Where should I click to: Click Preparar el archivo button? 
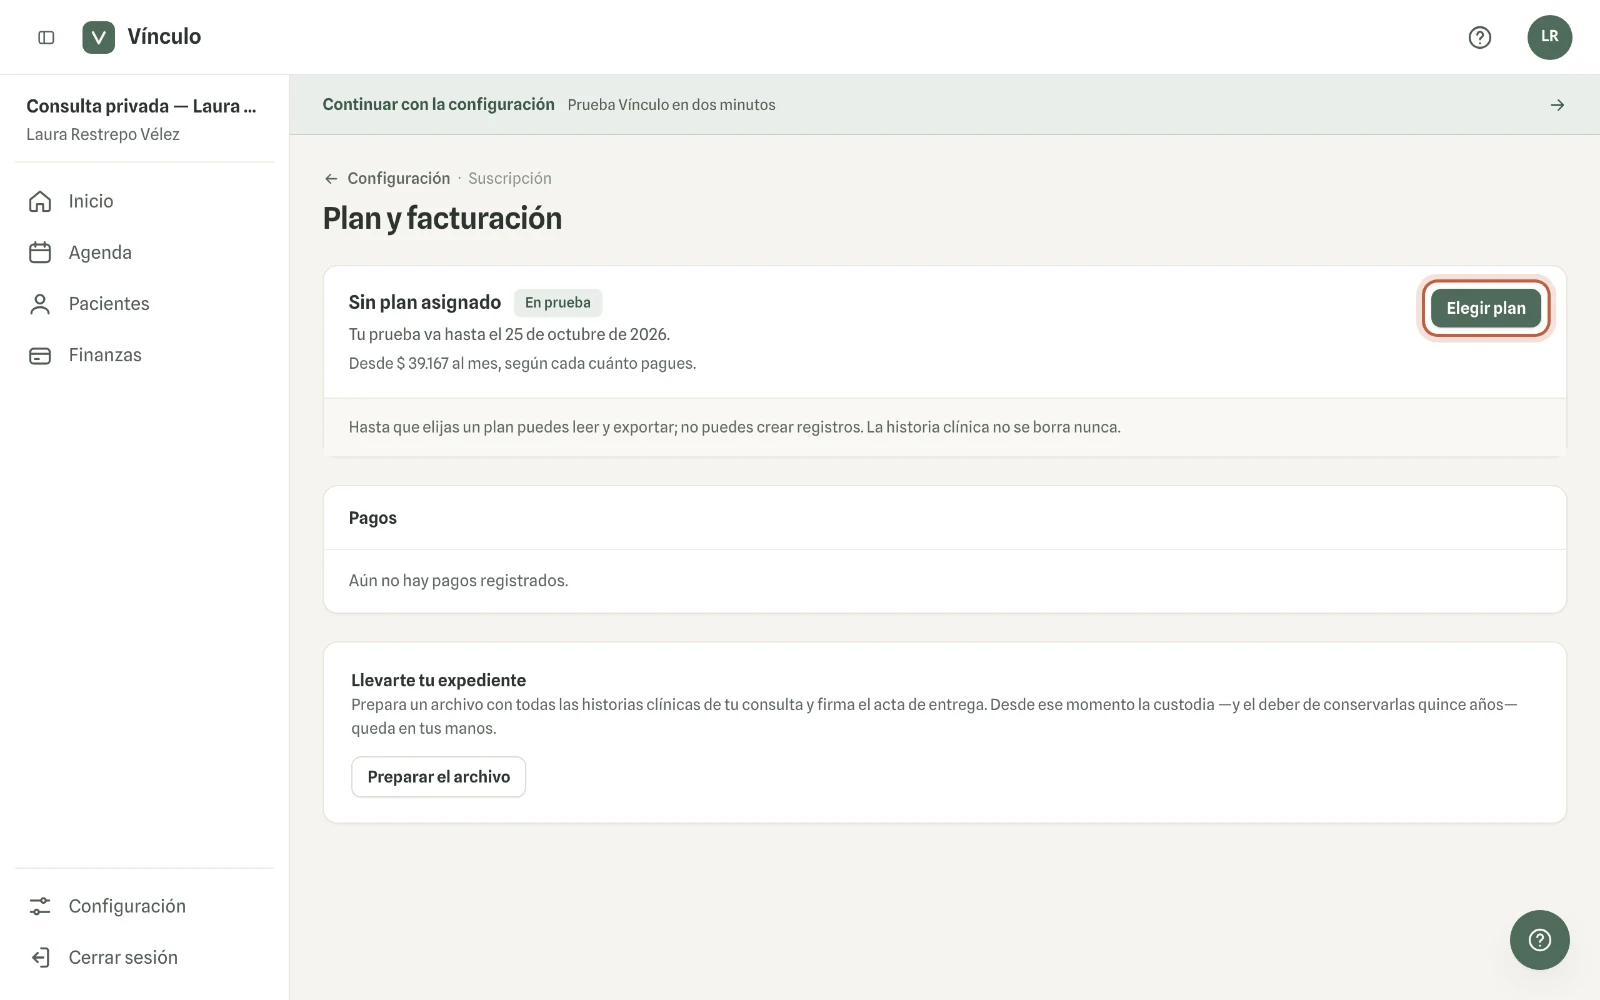point(438,777)
